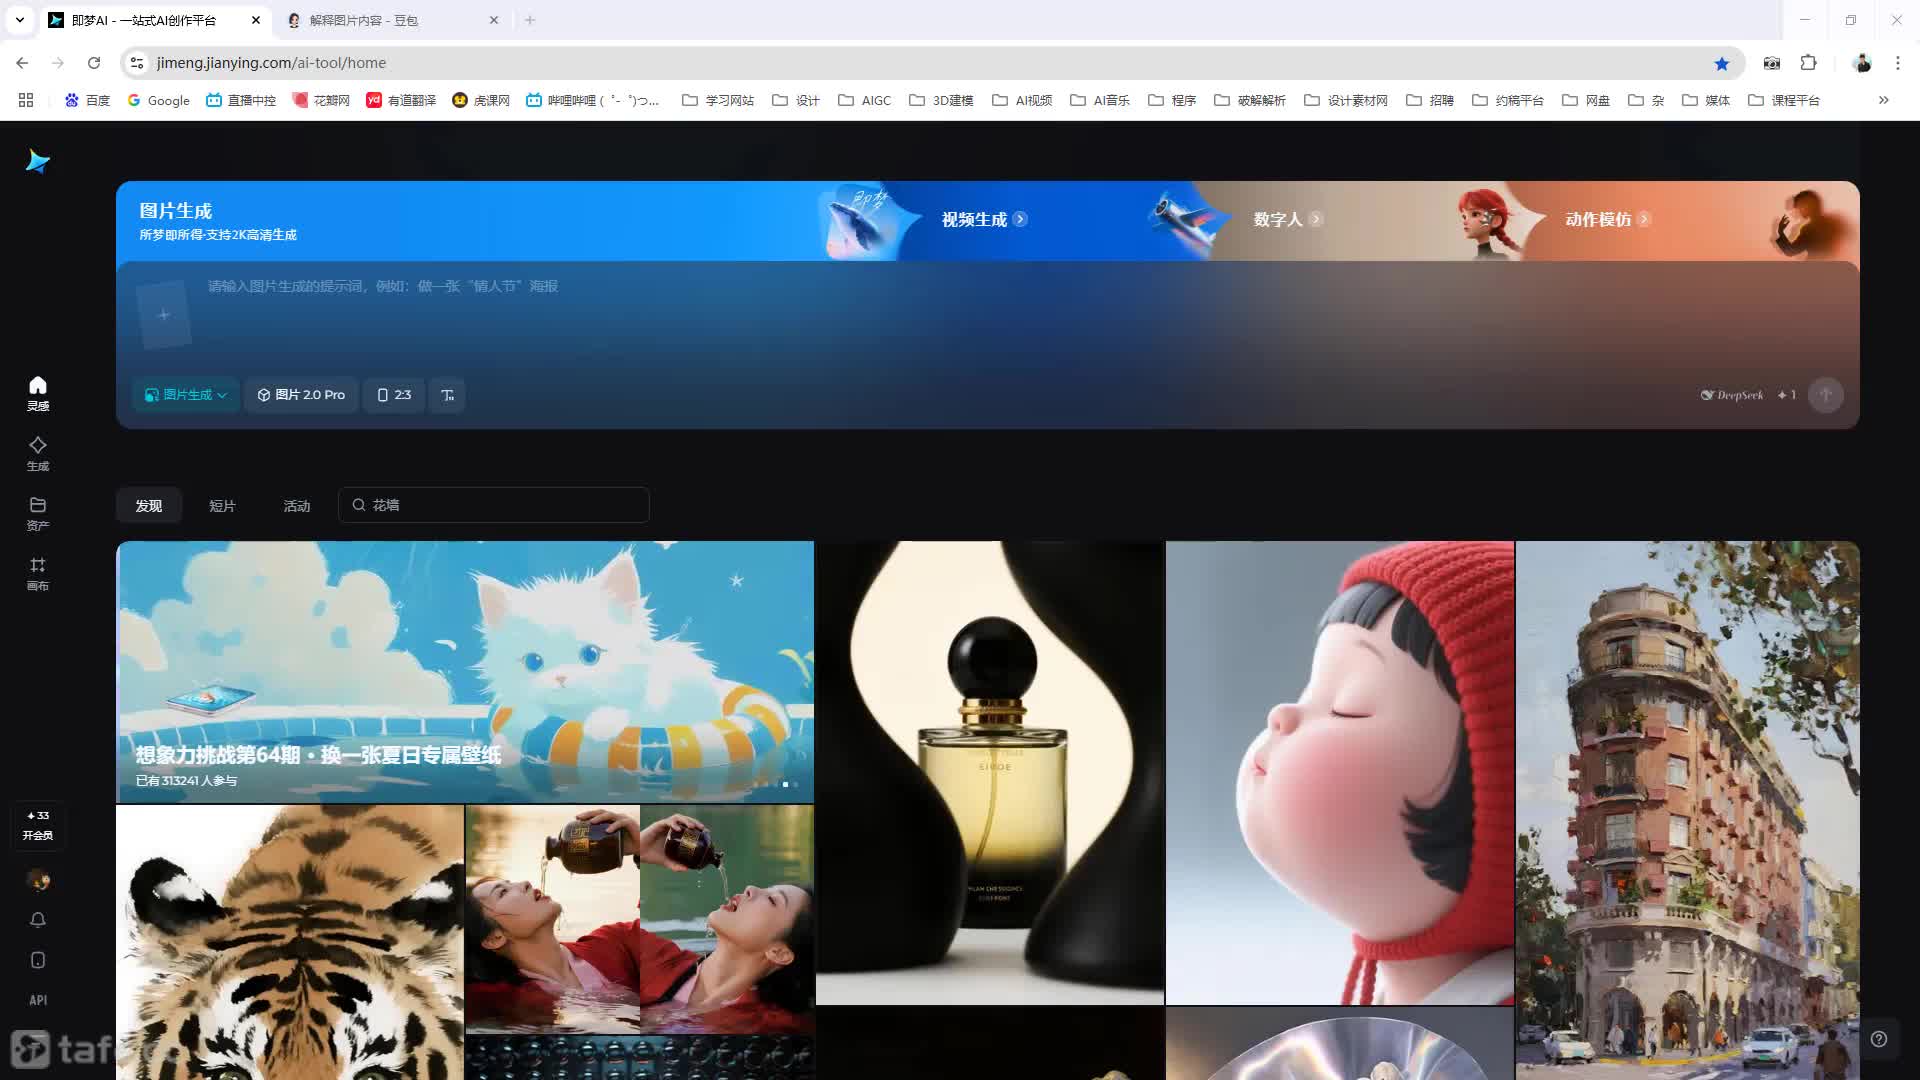Select the 图片生成 banner heading

point(176,211)
